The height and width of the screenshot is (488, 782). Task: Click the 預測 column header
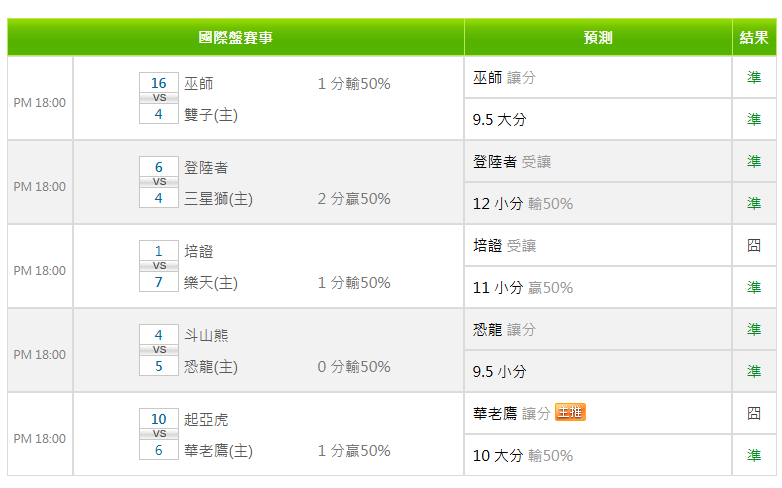click(x=598, y=37)
